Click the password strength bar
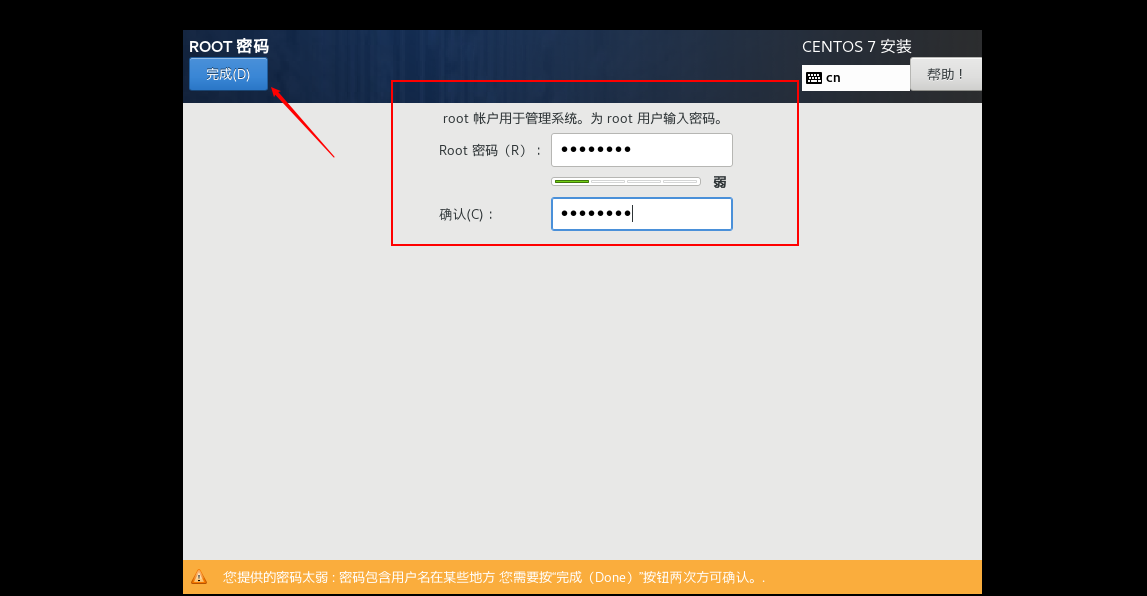This screenshot has height=596, width=1147. (x=625, y=181)
